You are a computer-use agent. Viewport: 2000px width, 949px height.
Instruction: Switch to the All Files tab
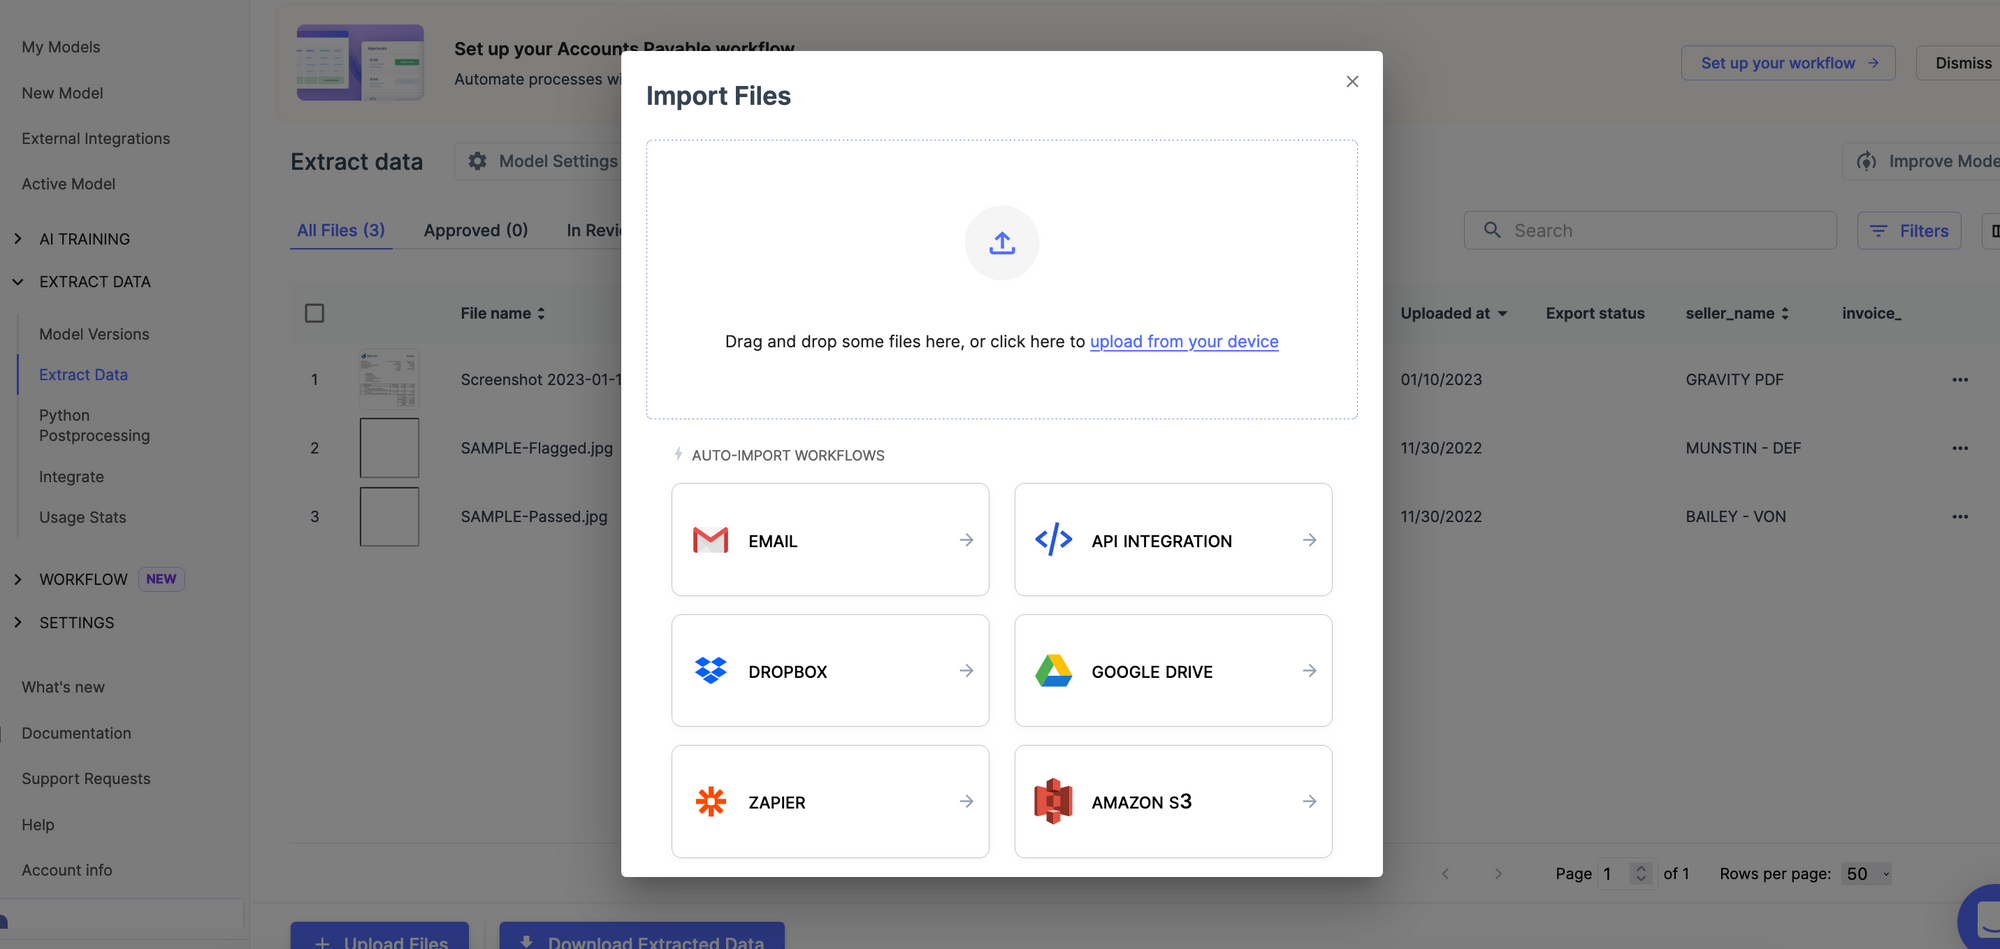(x=340, y=230)
